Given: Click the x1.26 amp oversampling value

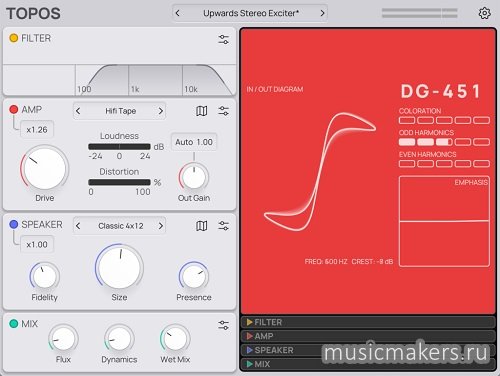Looking at the screenshot, I should pos(37,129).
